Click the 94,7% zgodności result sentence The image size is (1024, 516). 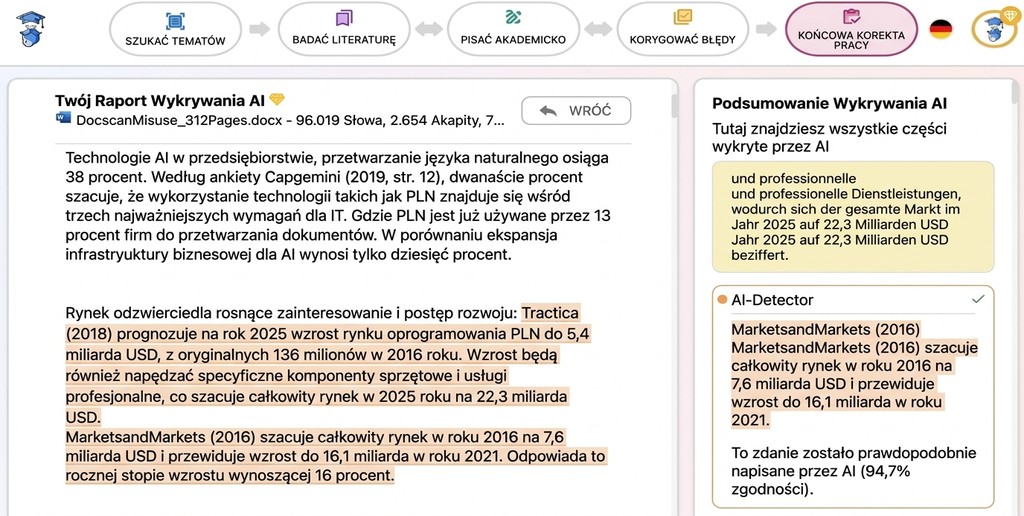pyautogui.click(x=854, y=471)
